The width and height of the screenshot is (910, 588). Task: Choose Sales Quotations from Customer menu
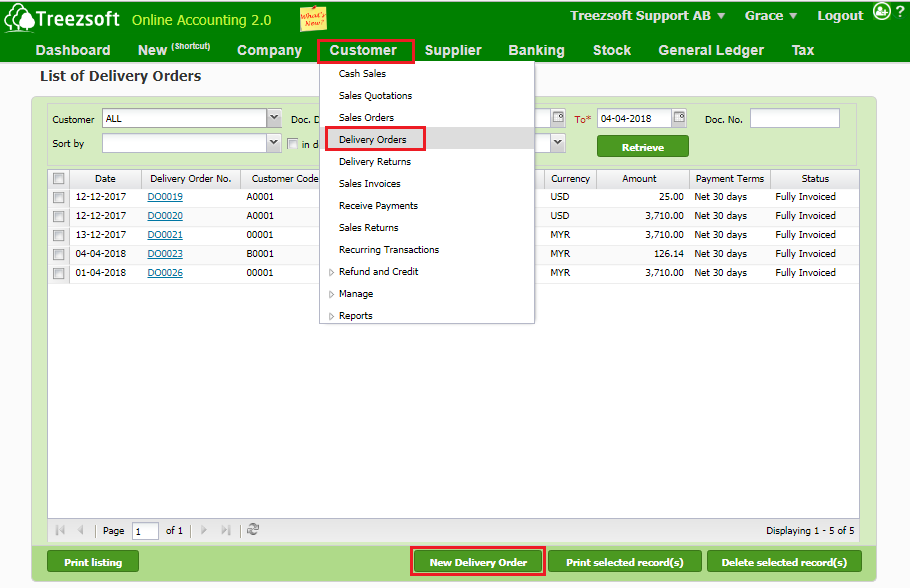click(375, 96)
